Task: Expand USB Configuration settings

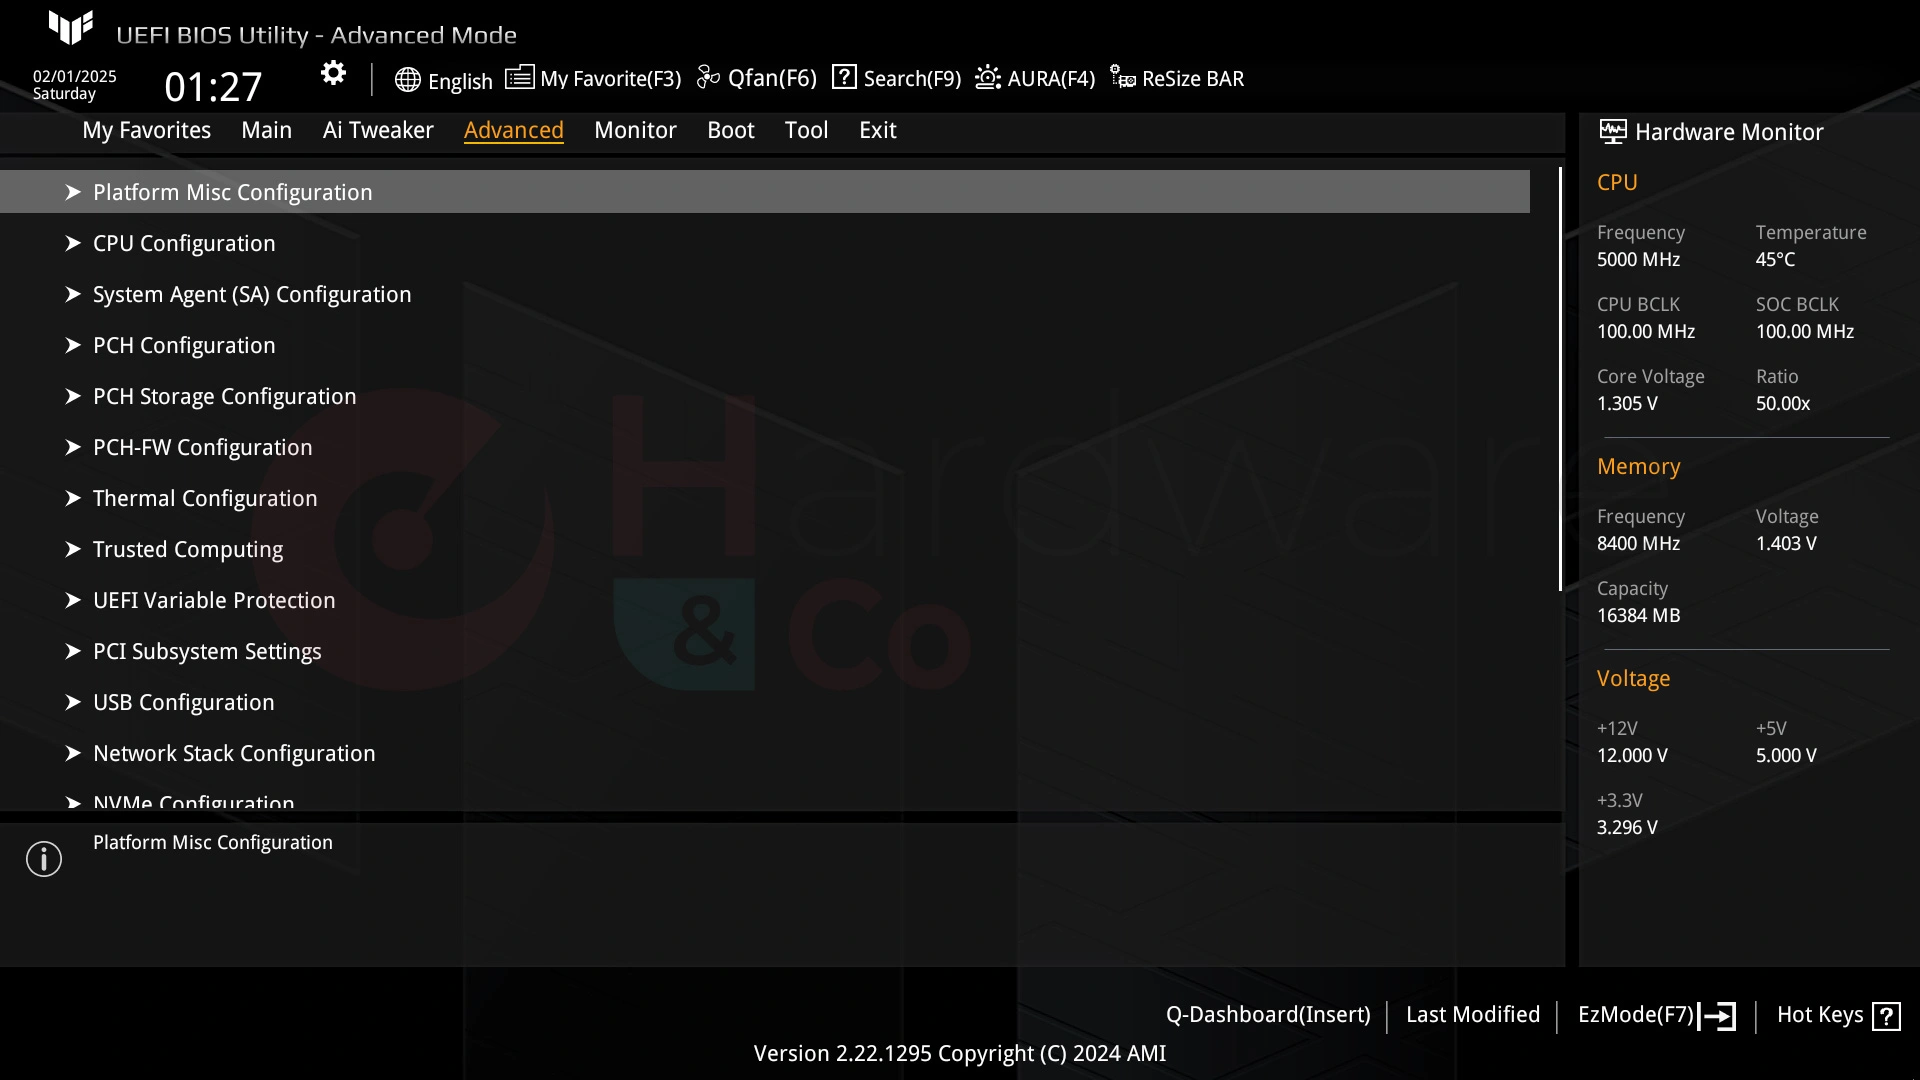Action: 183,702
